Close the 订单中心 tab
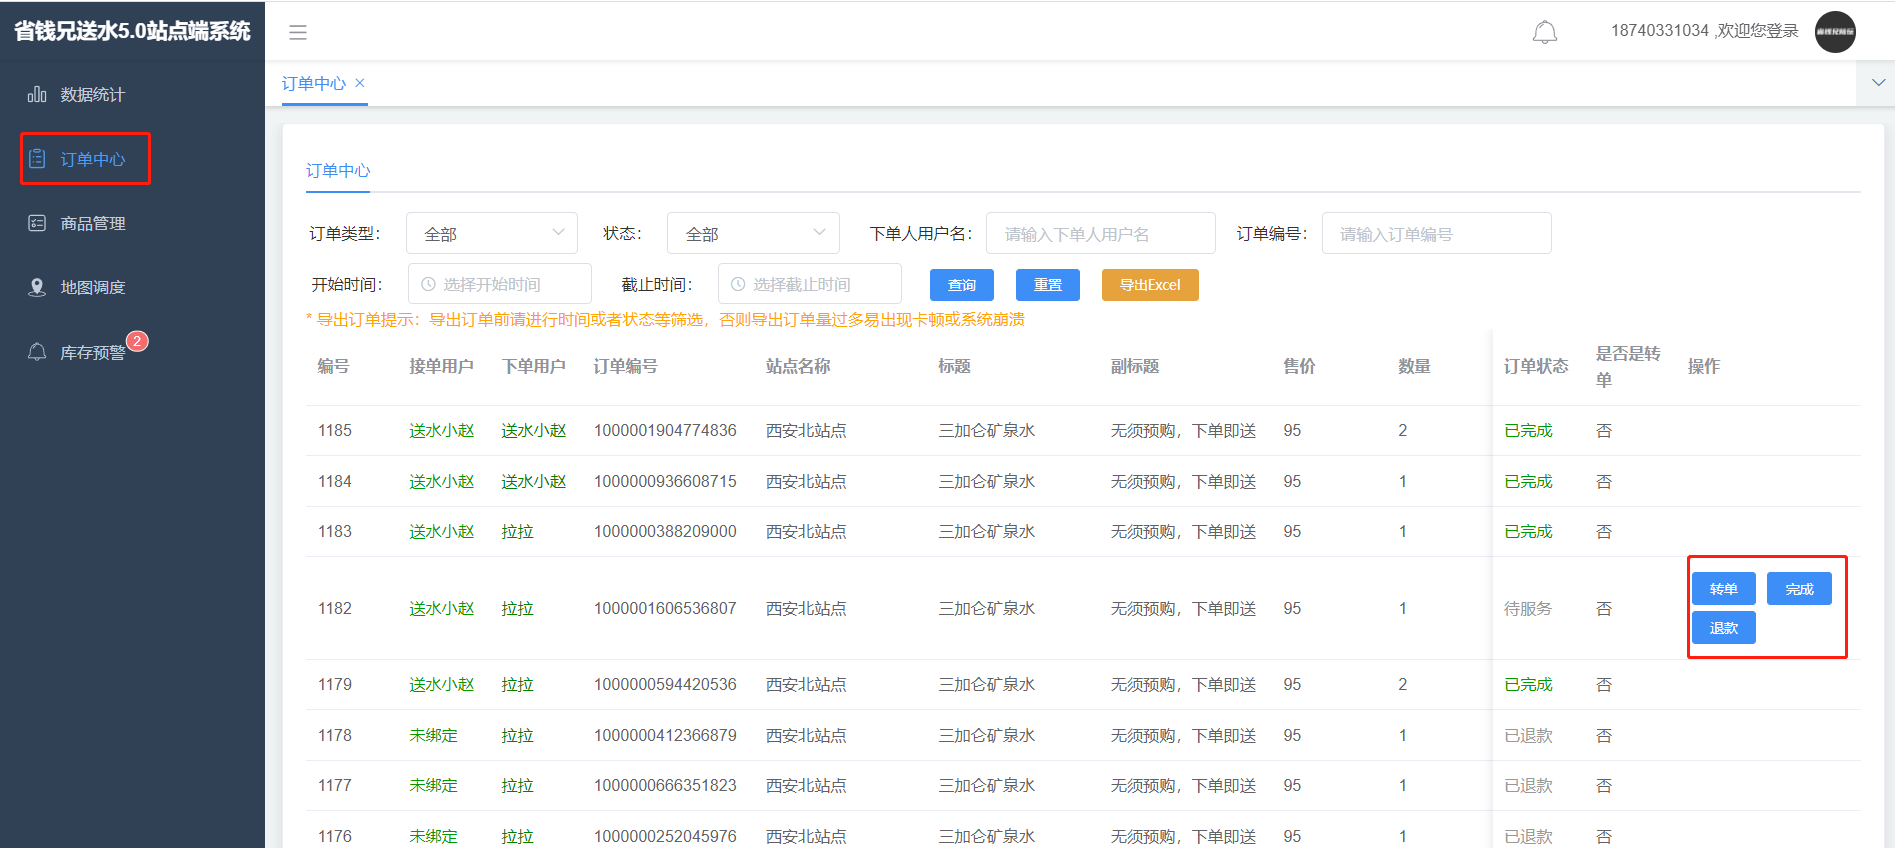Screen dimensions: 1895x848 click(x=360, y=83)
